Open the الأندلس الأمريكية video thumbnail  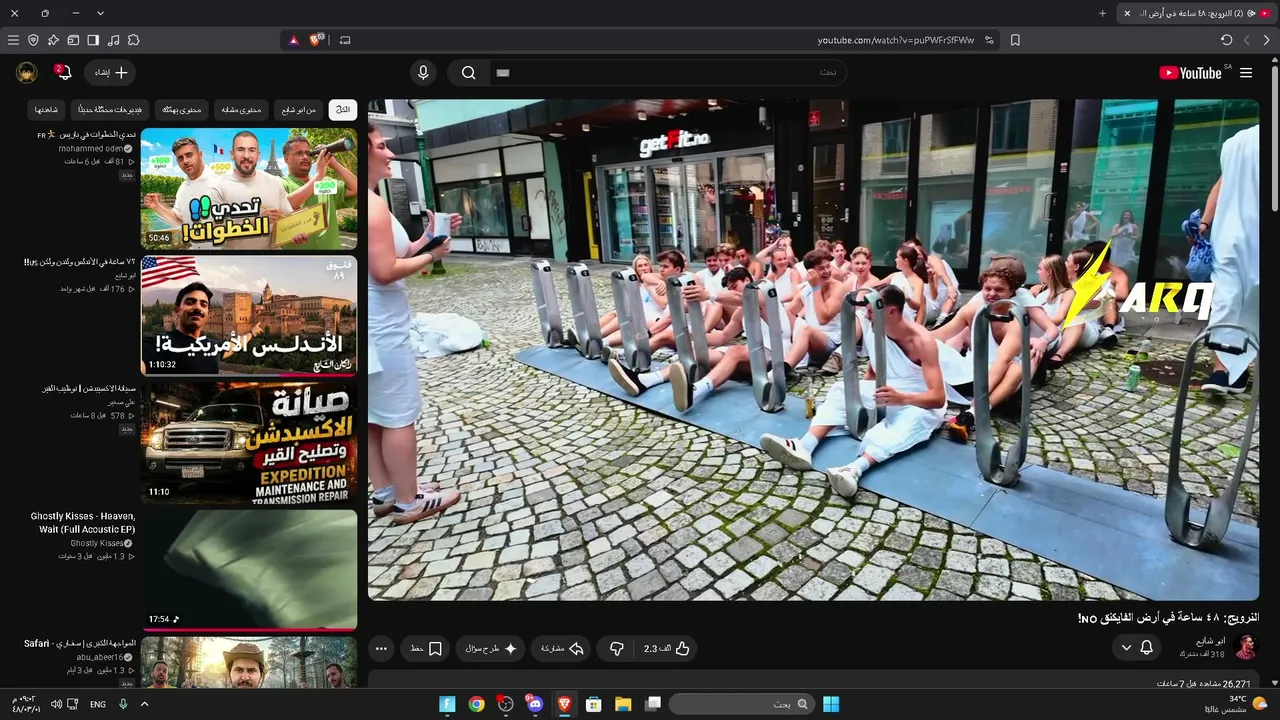249,316
